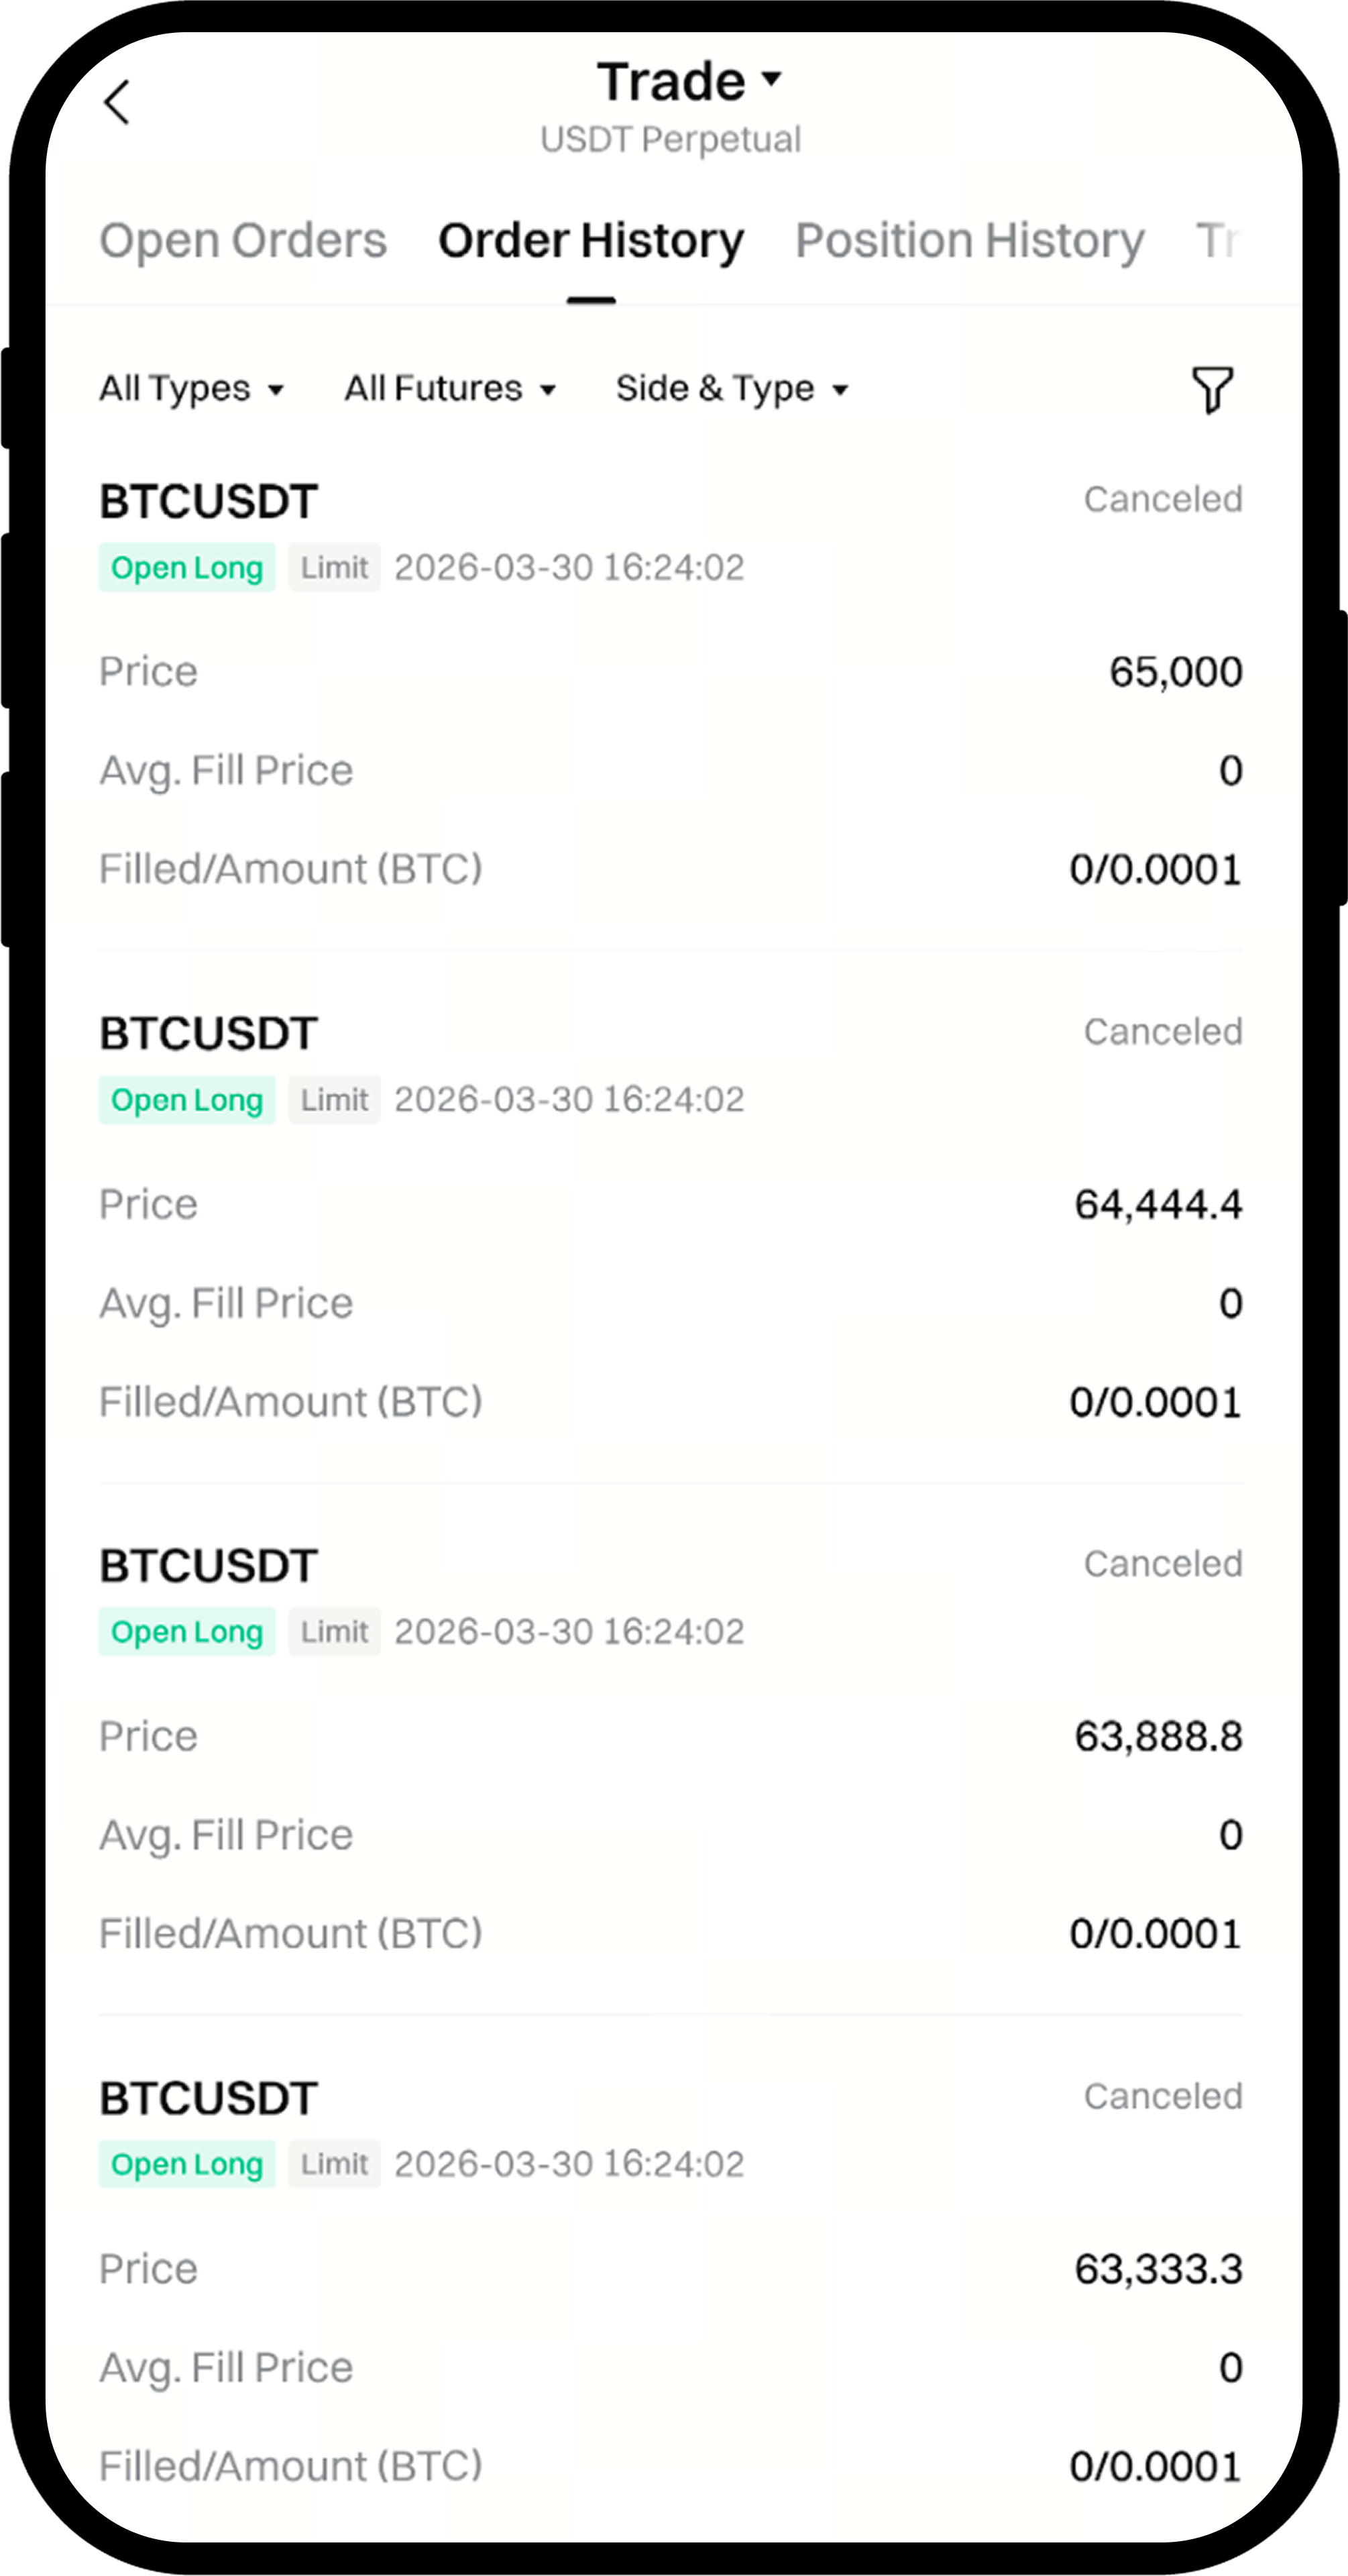Screen dimensions: 1348x2576
Task: Switch to the Open Orders tab
Action: click(242, 241)
